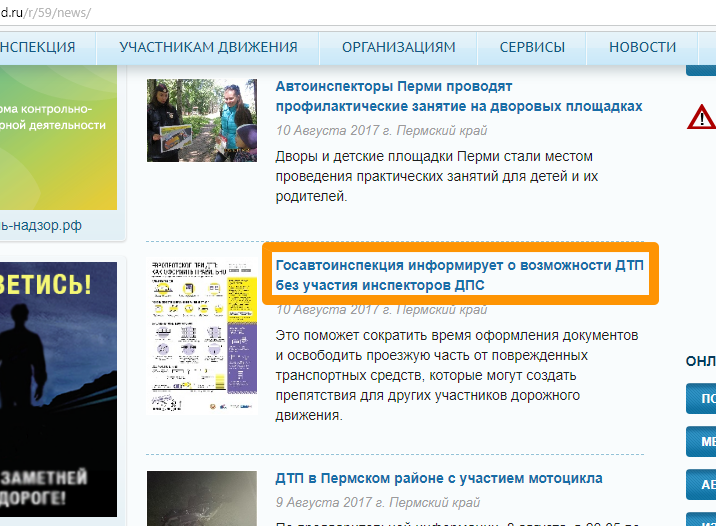Screen dimensions: 716x526
Task: Click the bottom-most blue button under АВ
Action: 701,517
